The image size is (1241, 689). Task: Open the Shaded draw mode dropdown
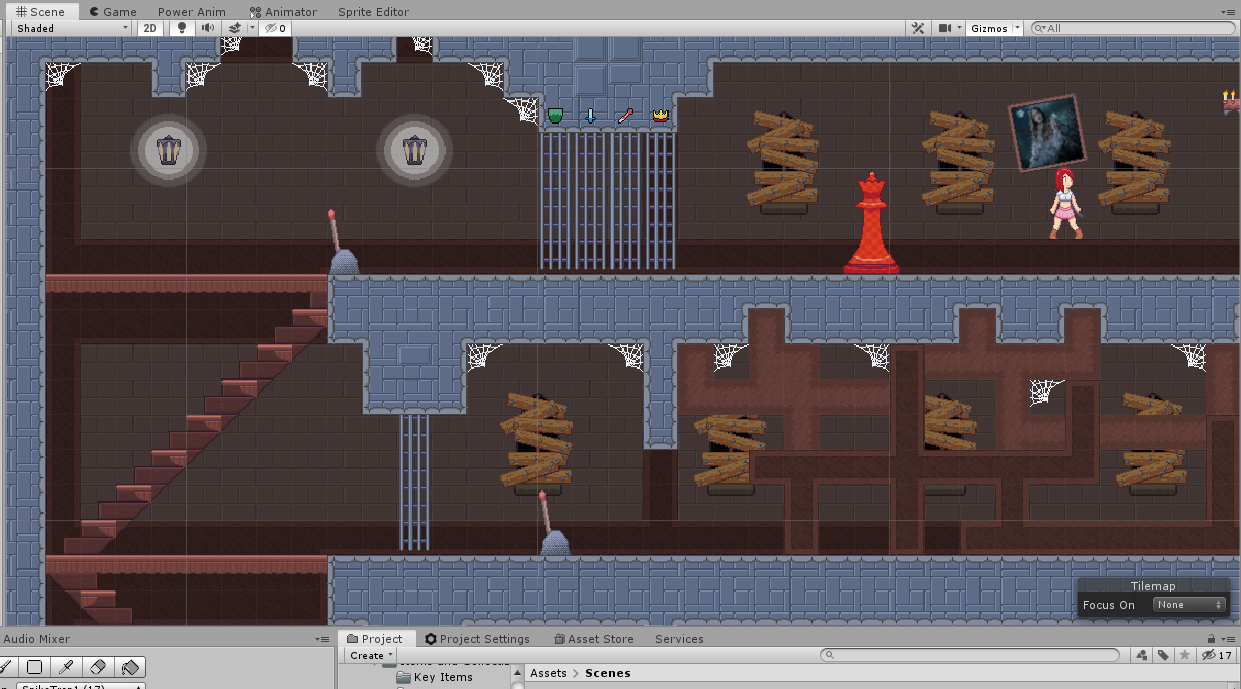[71, 28]
